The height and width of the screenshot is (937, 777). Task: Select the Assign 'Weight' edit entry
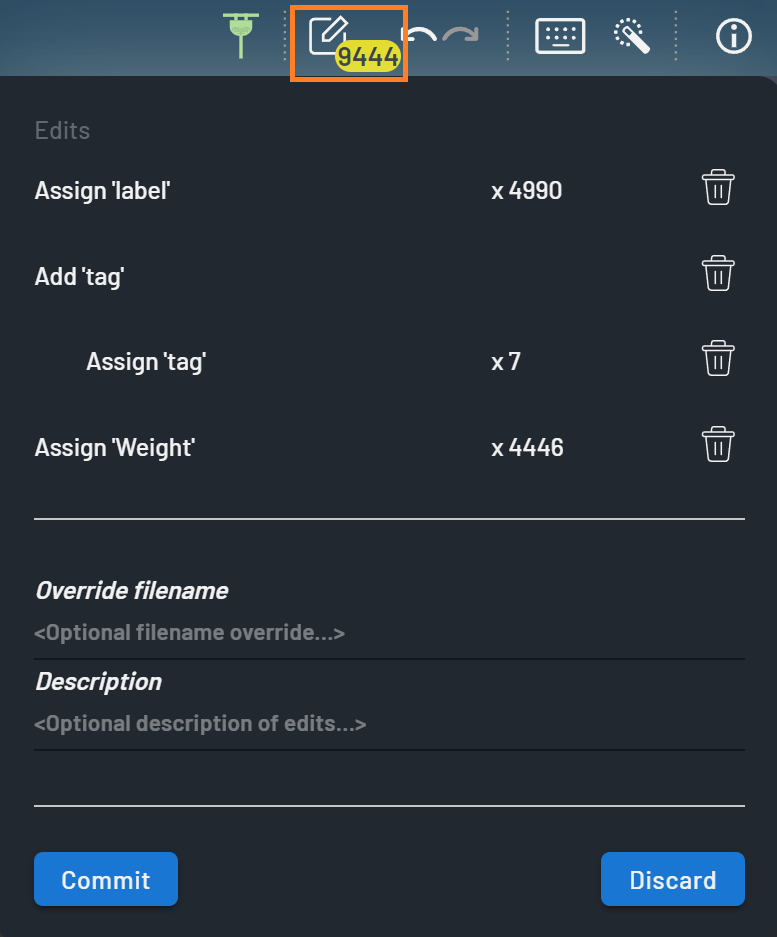(x=115, y=447)
